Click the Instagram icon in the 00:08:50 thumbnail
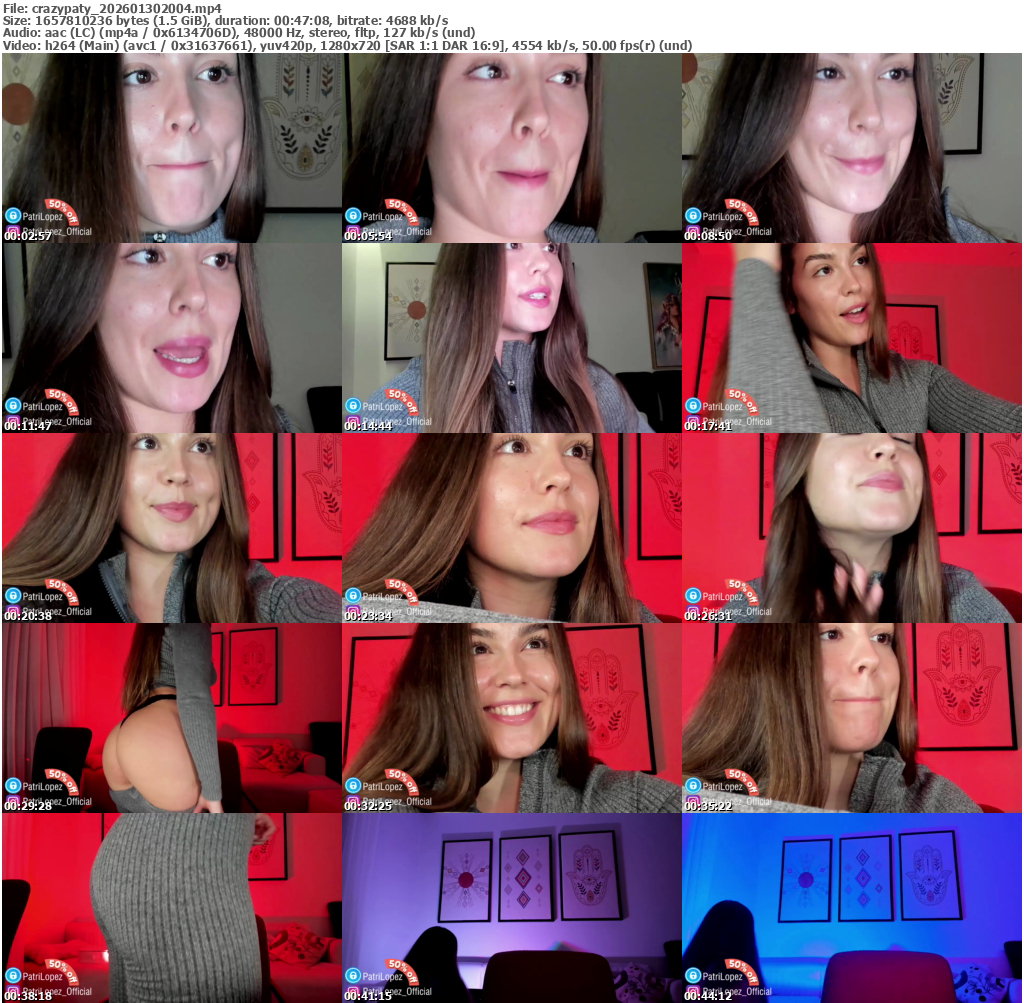Image resolution: width=1024 pixels, height=1003 pixels. (x=692, y=232)
